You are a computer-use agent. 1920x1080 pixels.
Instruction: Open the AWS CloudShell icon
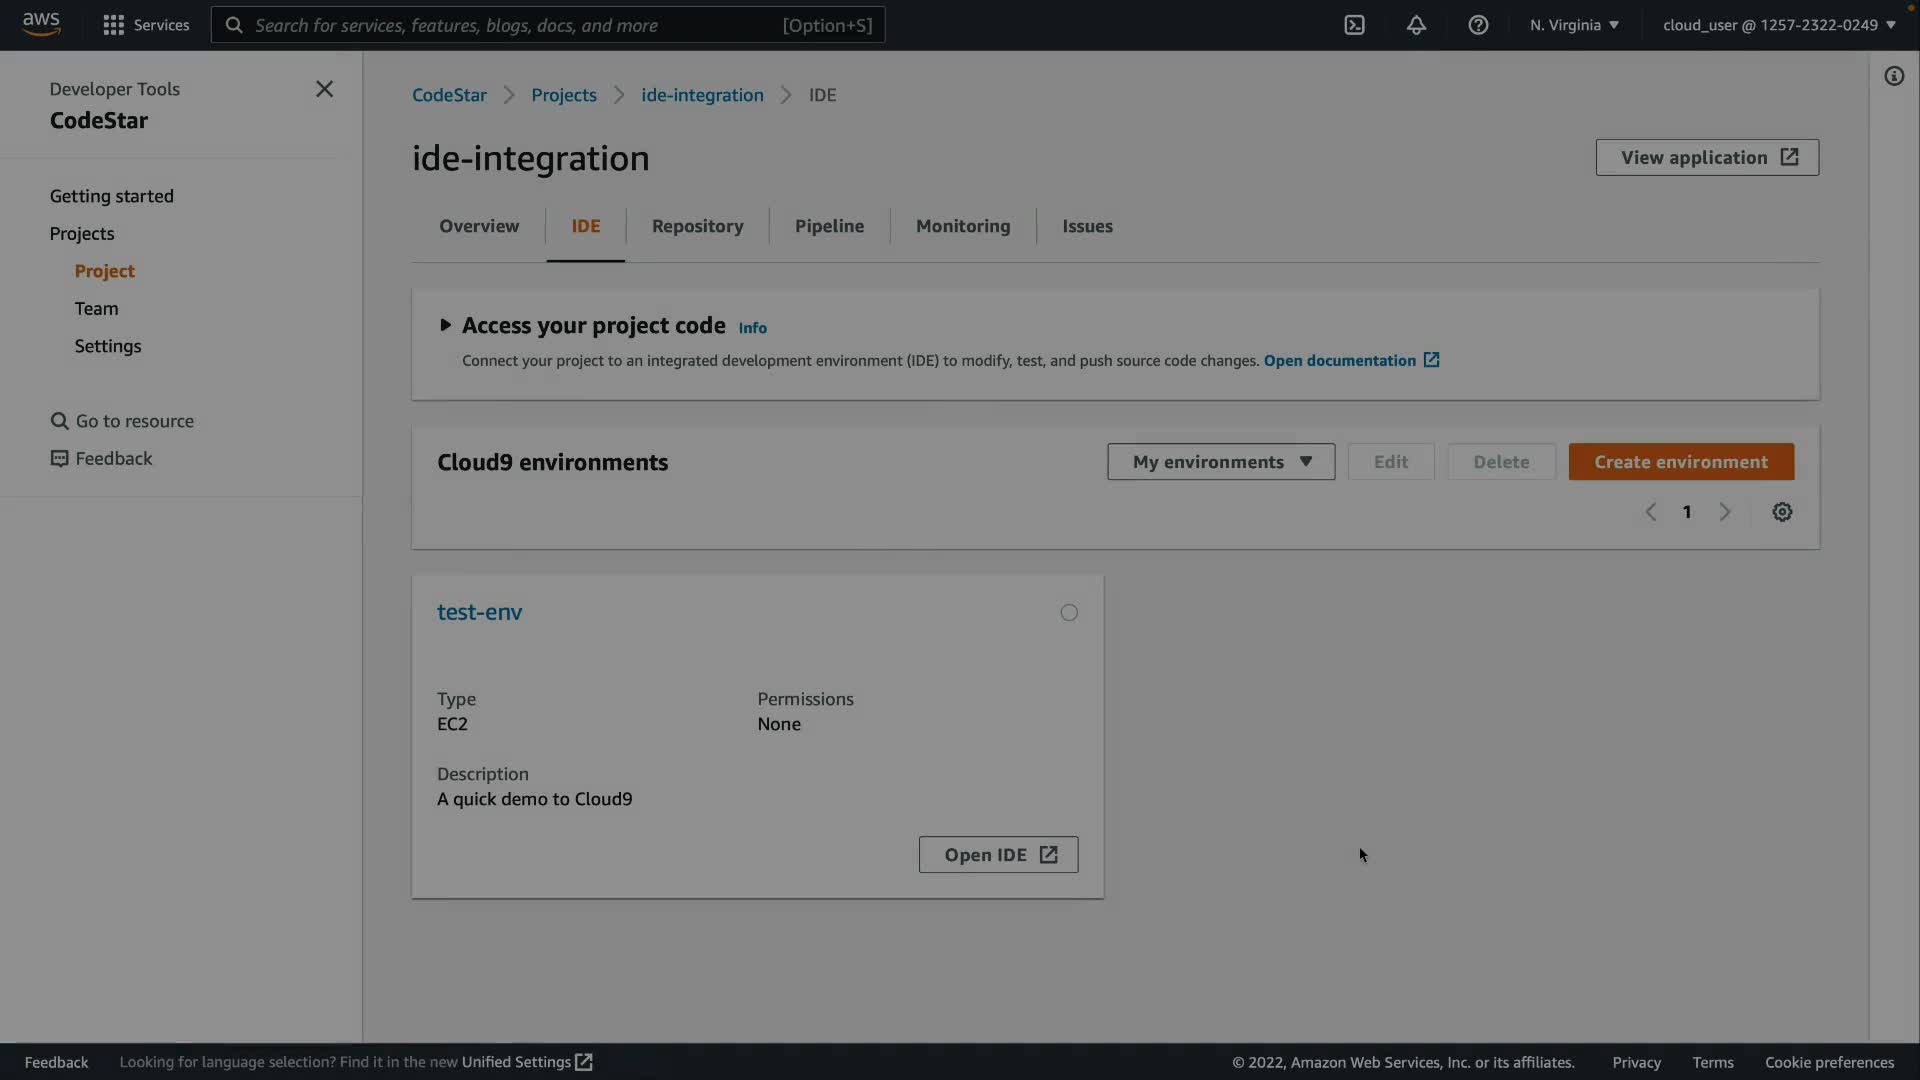click(x=1354, y=25)
